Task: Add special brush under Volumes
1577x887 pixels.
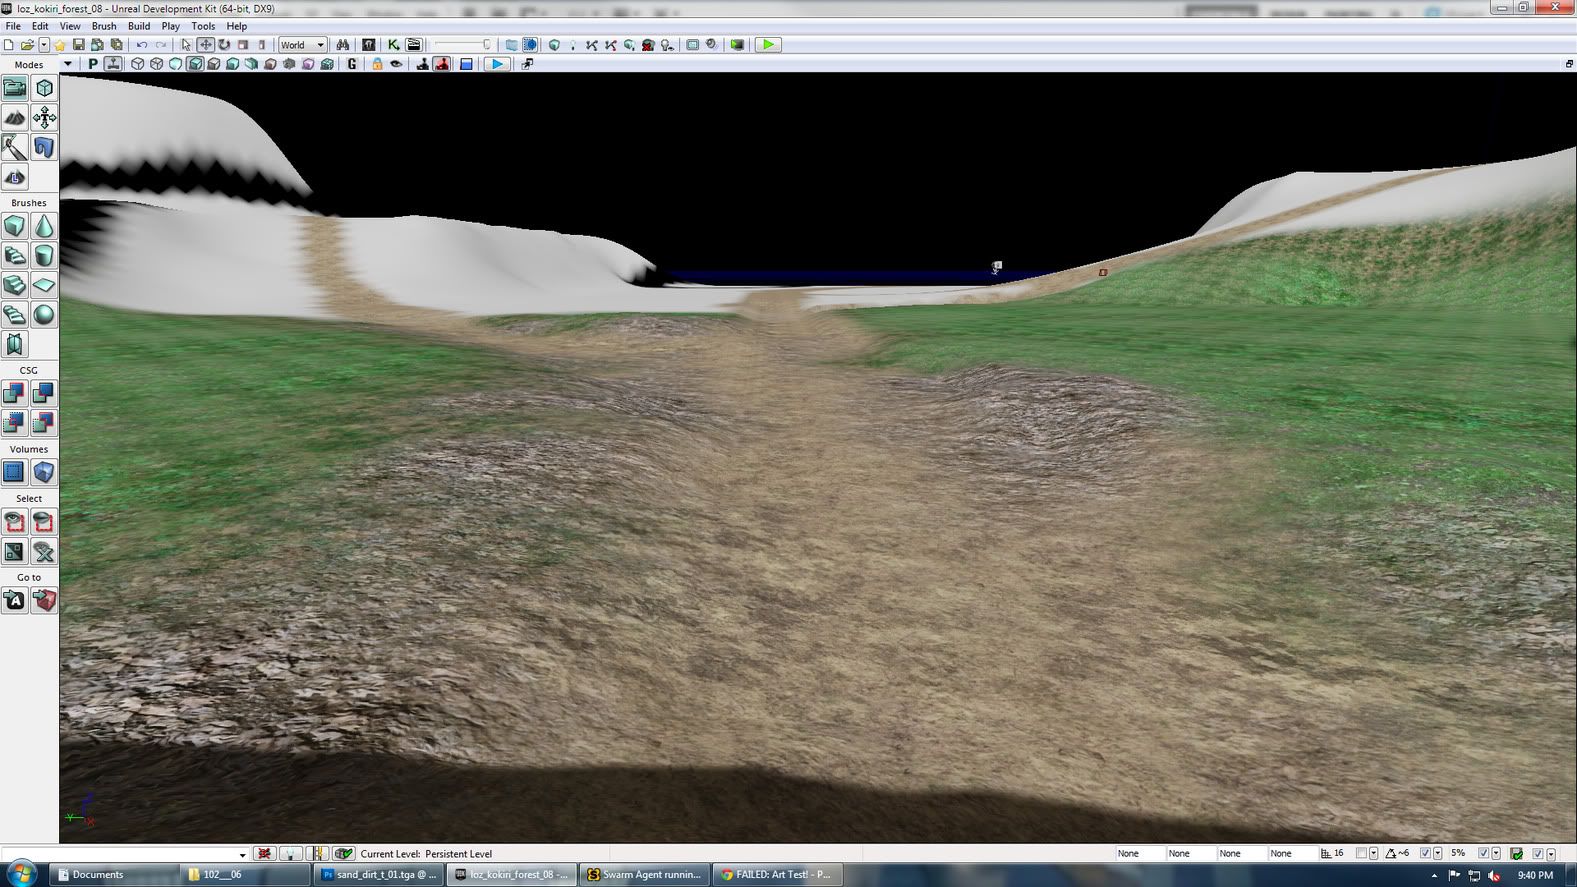Action: click(x=15, y=472)
